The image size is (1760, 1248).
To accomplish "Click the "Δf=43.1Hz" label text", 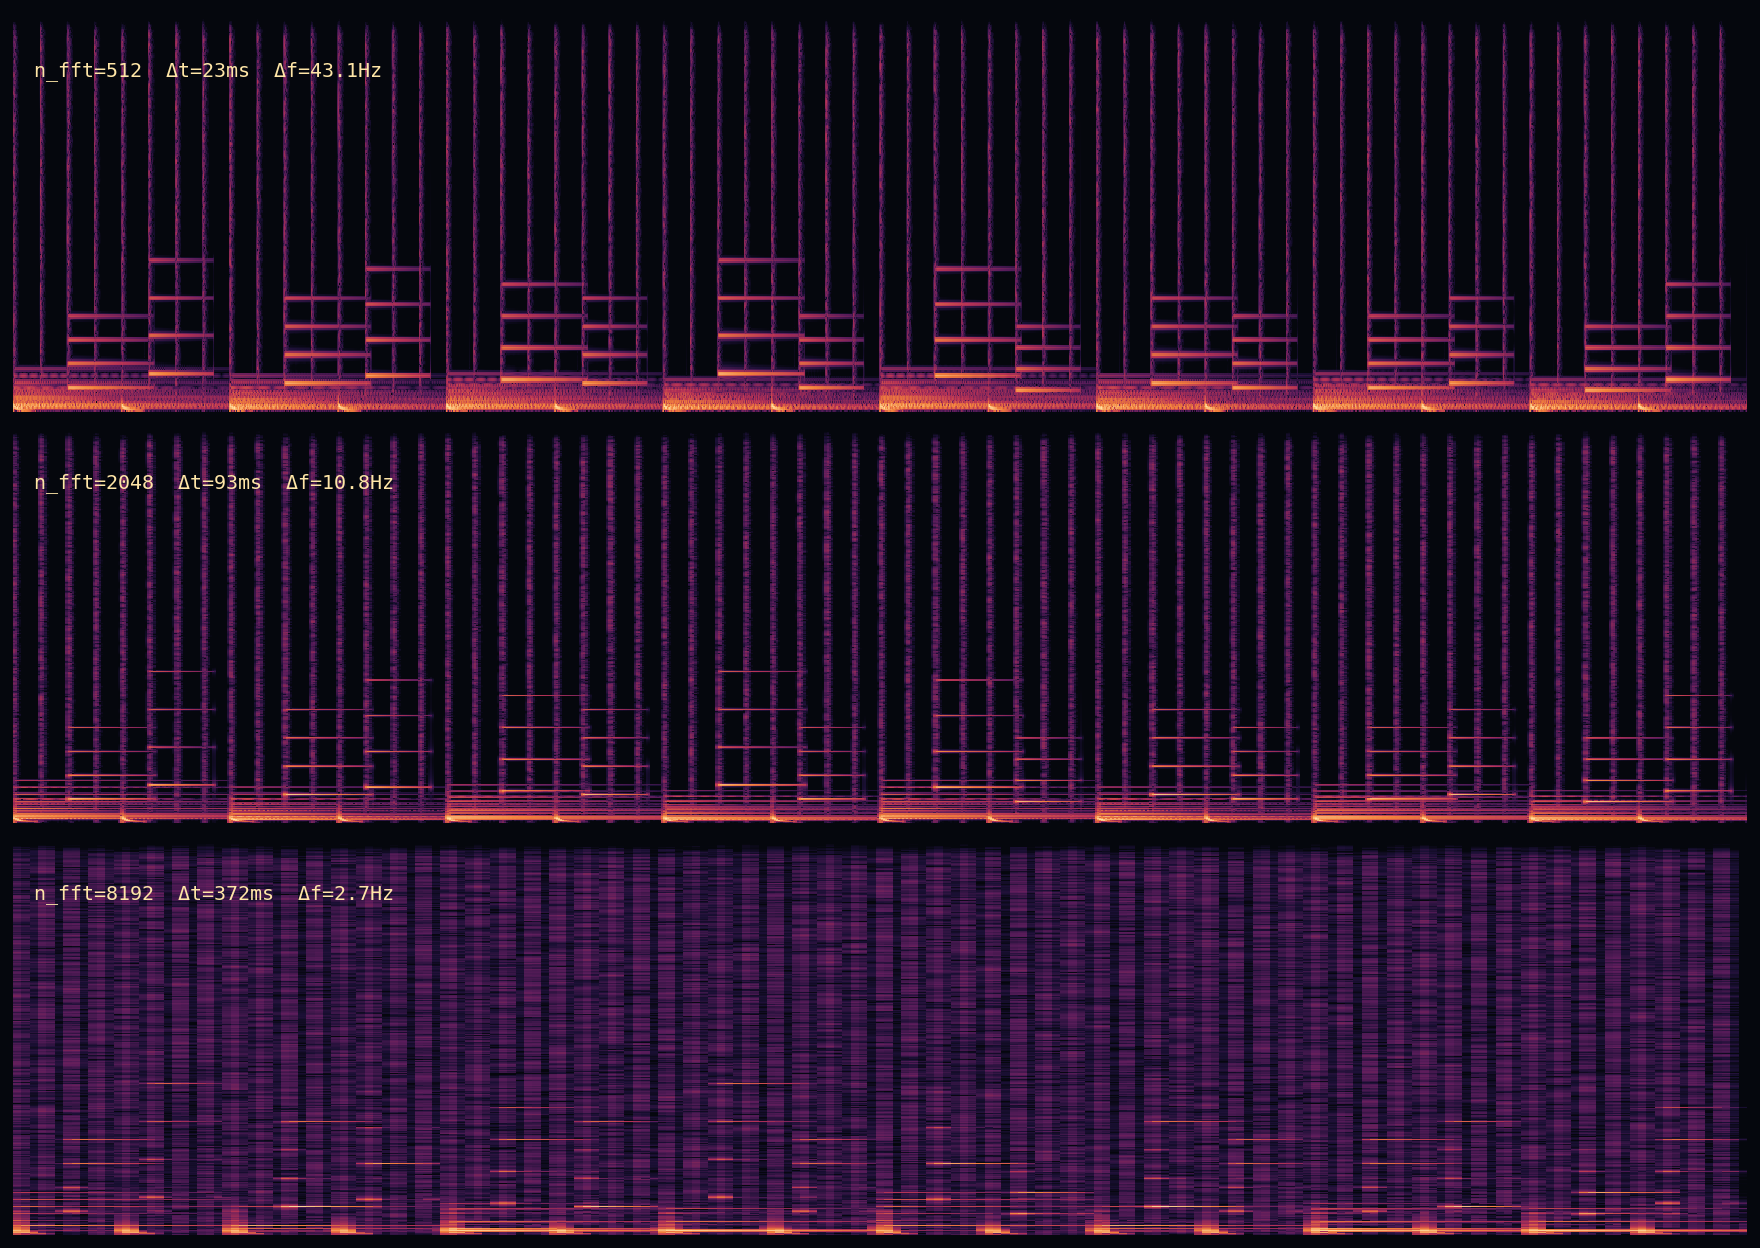I will click(x=328, y=71).
